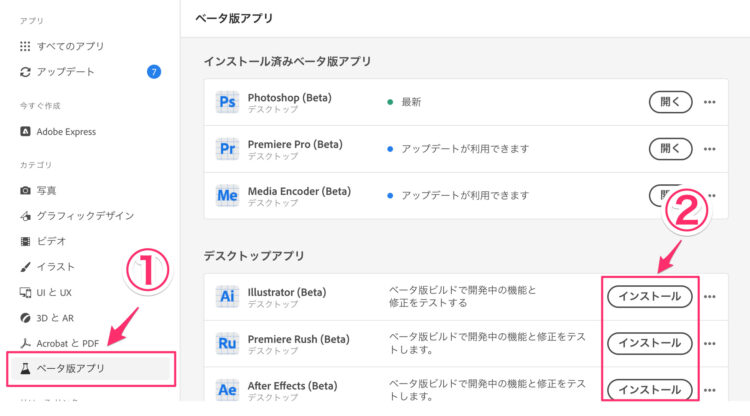Click the Illustrator (Beta) app name
Image resolution: width=750 pixels, height=416 pixels.
287,292
